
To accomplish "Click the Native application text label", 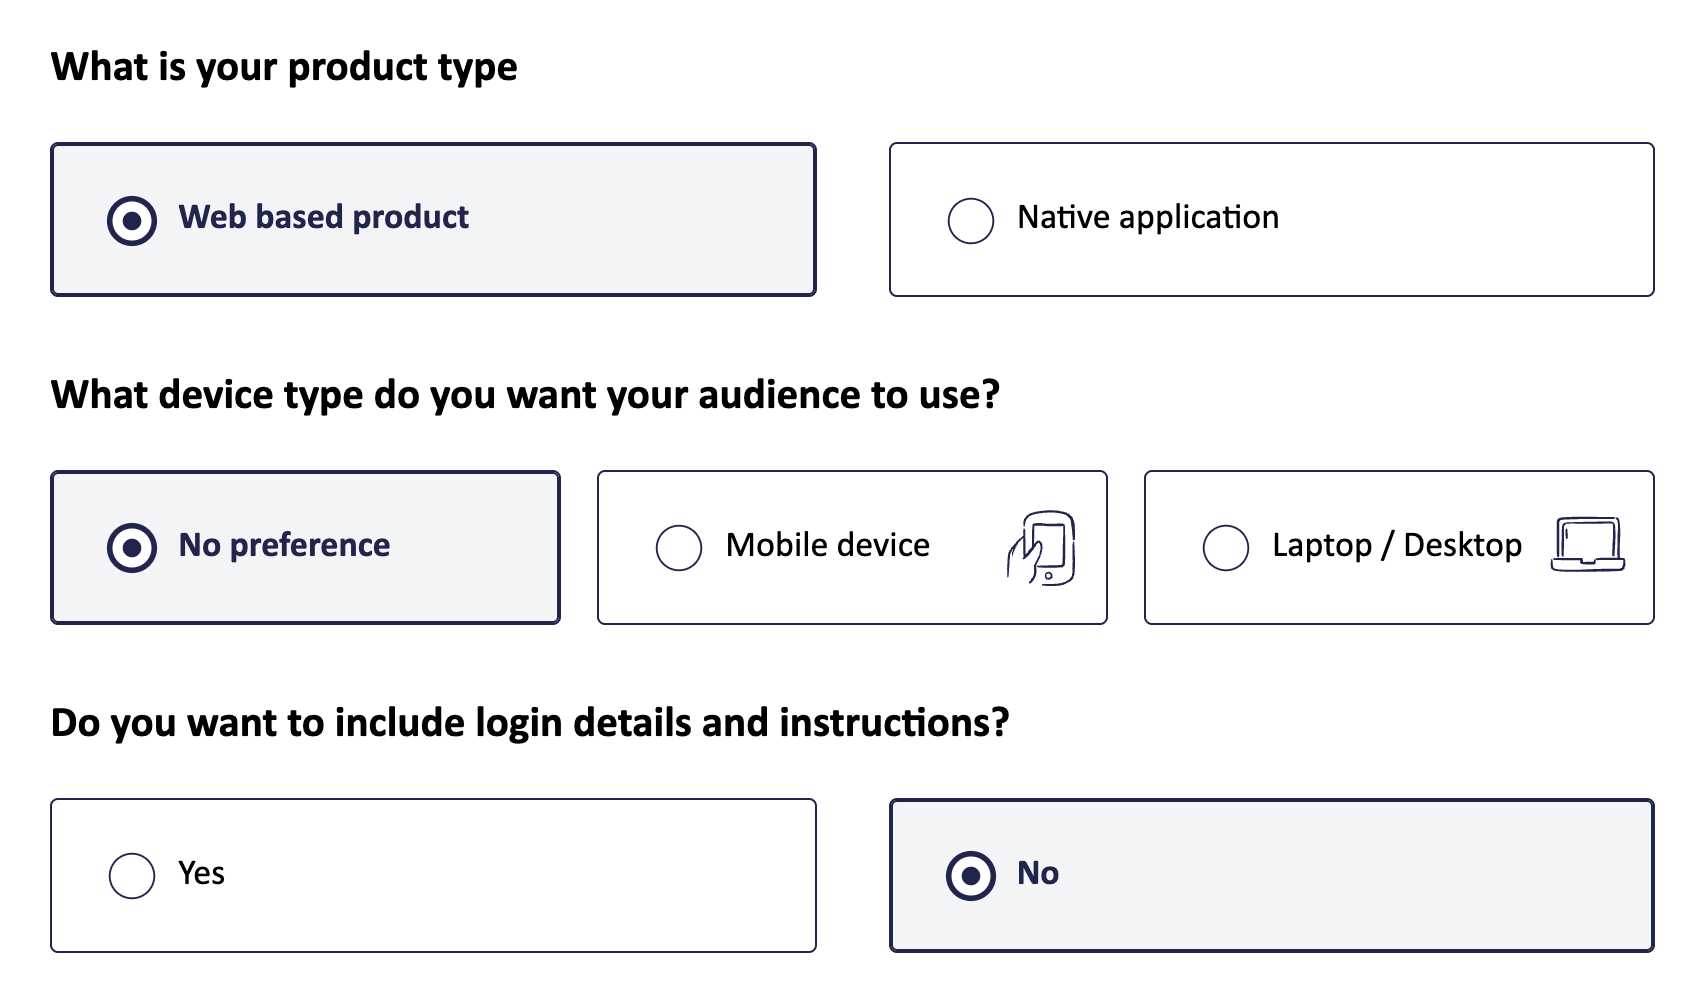I will point(1146,218).
